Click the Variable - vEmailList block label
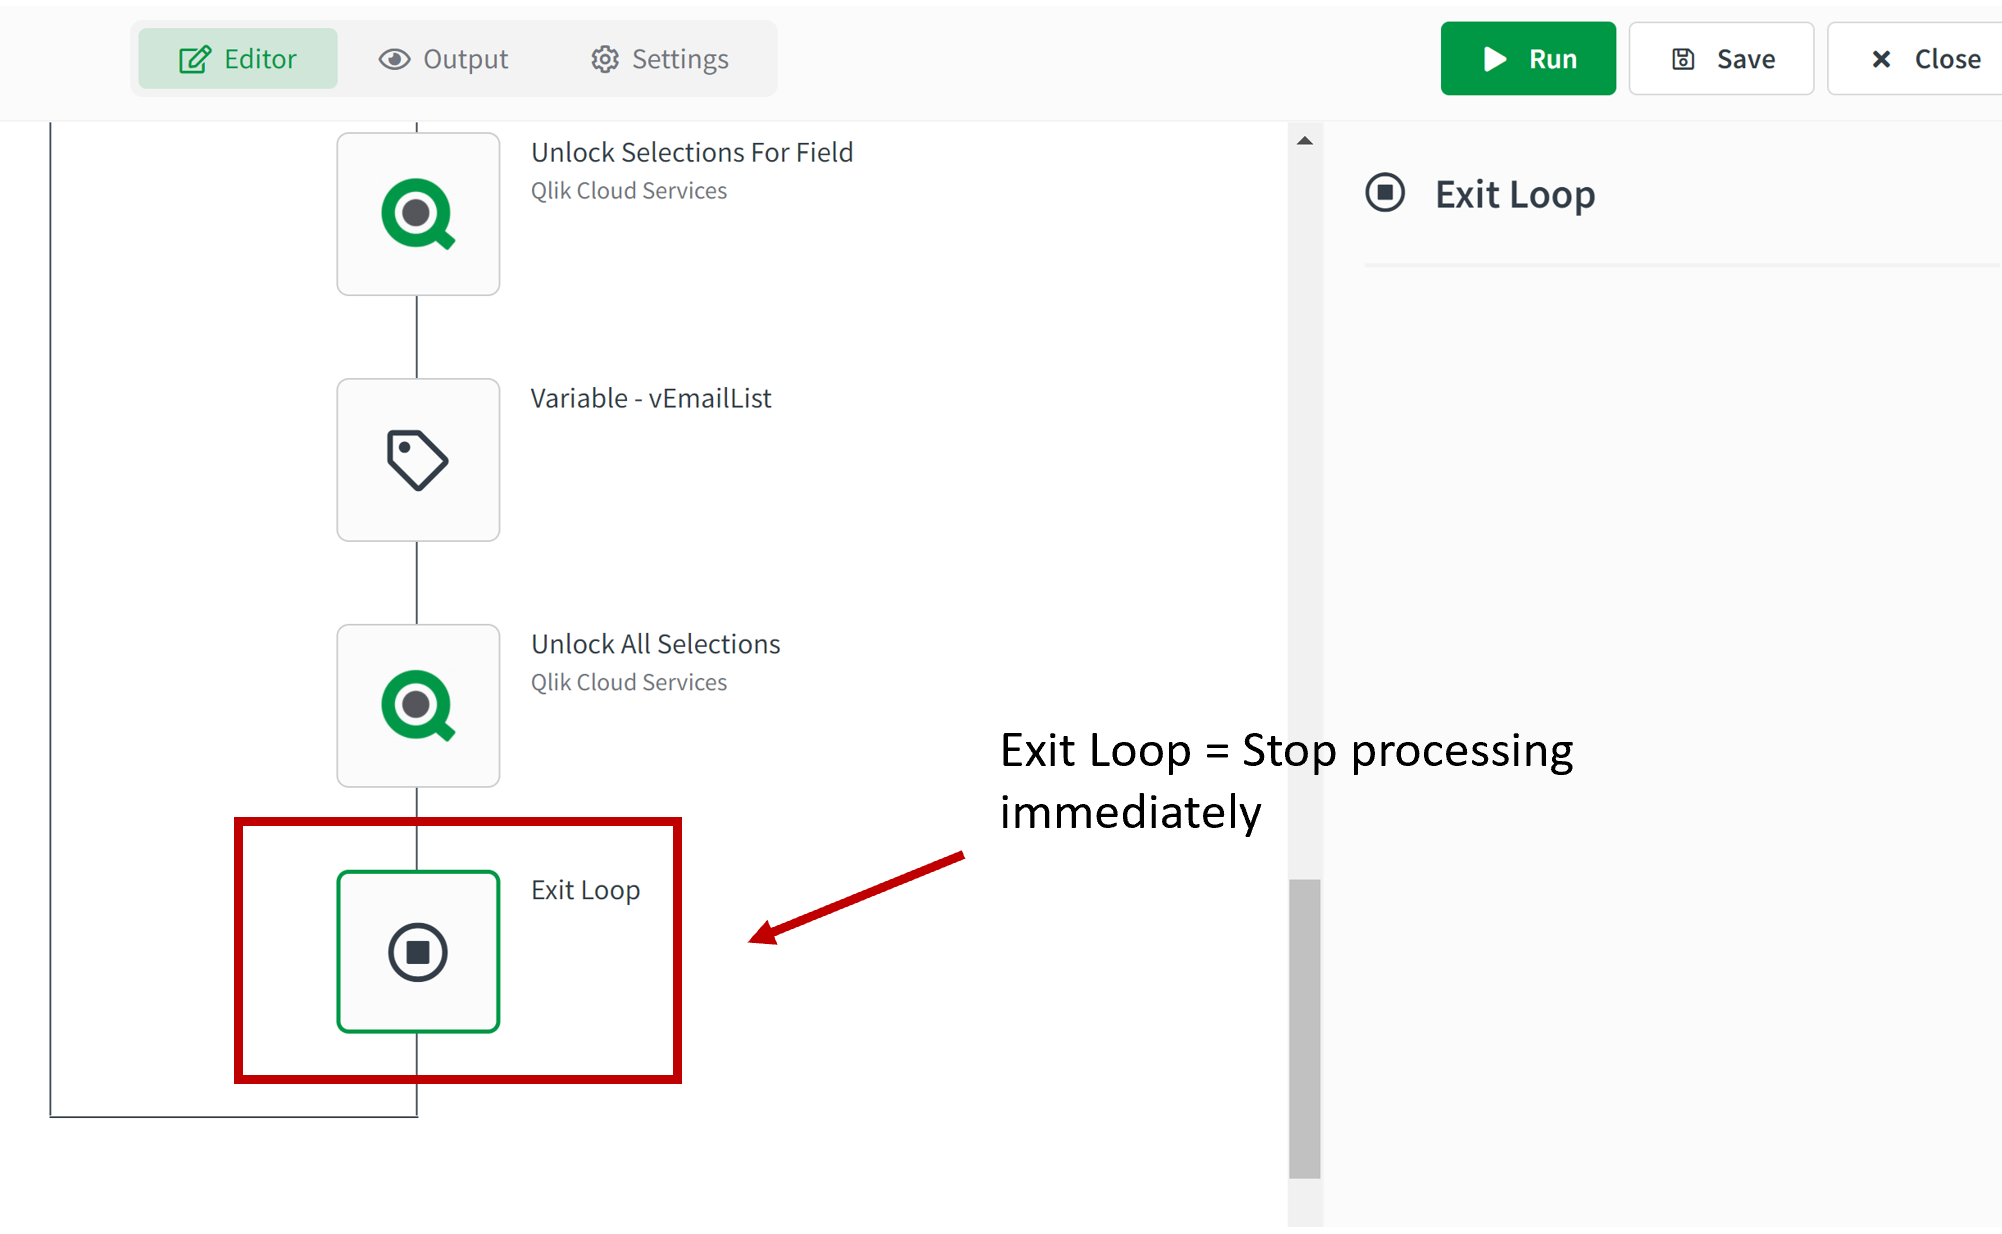This screenshot has height=1234, width=2002. point(651,398)
